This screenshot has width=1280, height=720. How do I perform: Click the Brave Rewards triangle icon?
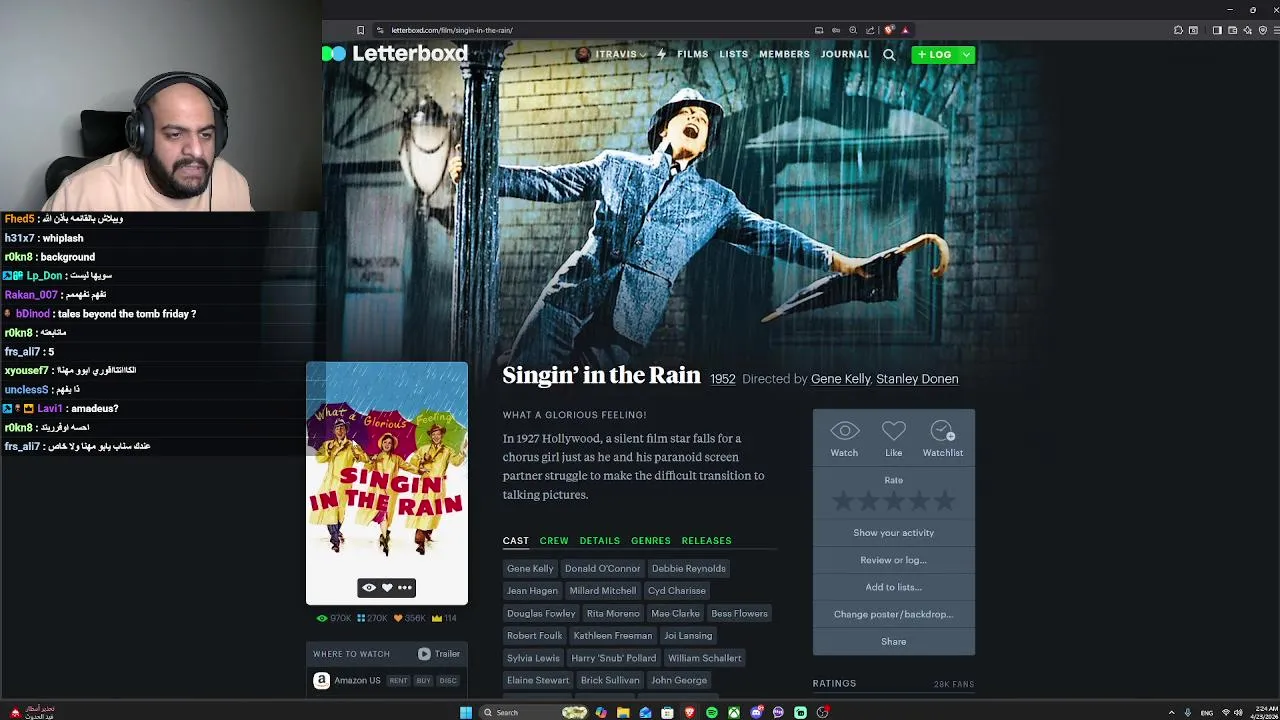pyautogui.click(x=905, y=30)
